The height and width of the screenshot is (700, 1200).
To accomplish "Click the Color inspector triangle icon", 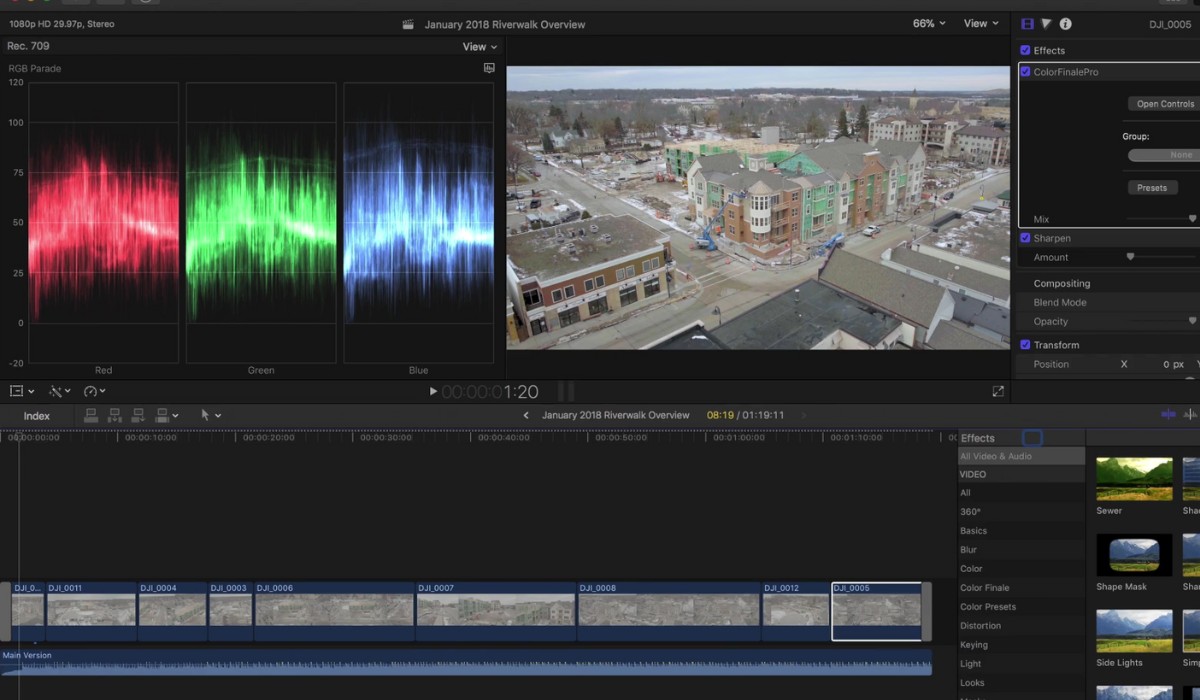I will tap(1046, 24).
